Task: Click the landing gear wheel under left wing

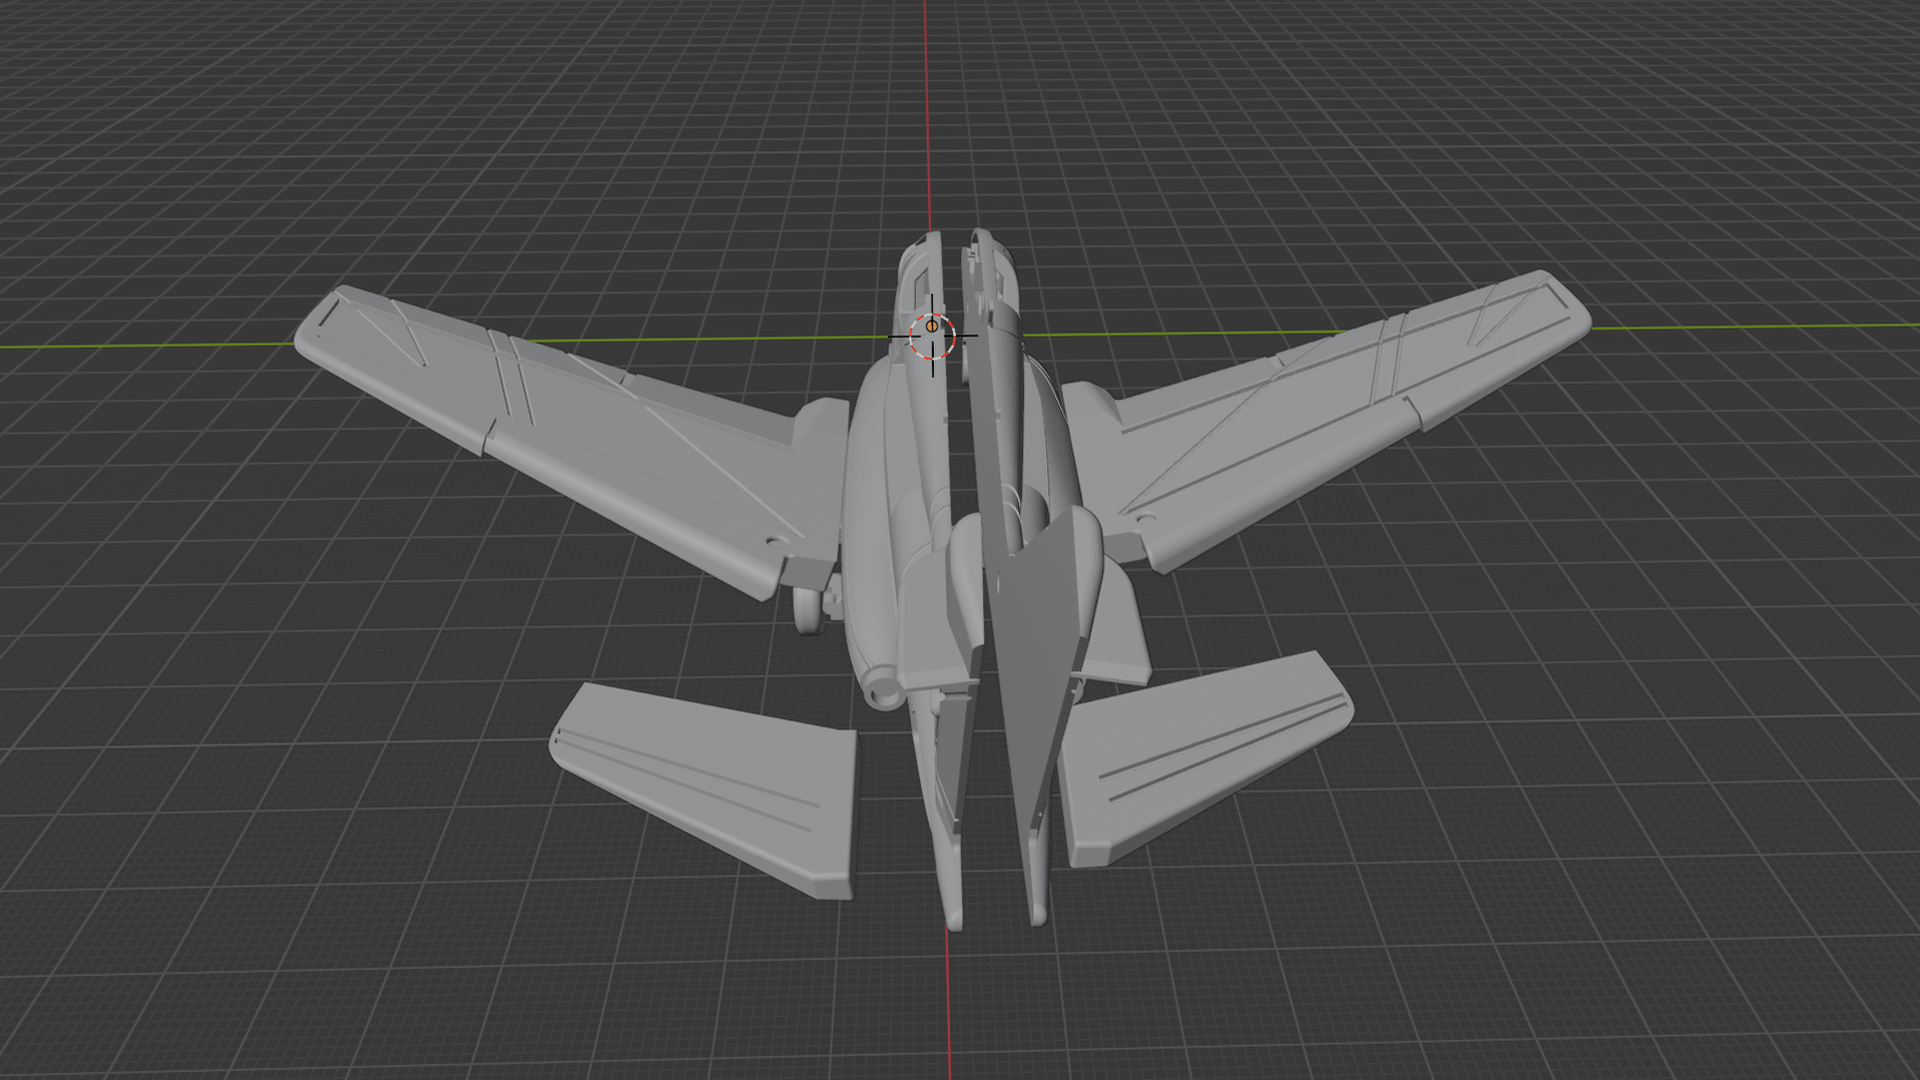Action: (809, 609)
